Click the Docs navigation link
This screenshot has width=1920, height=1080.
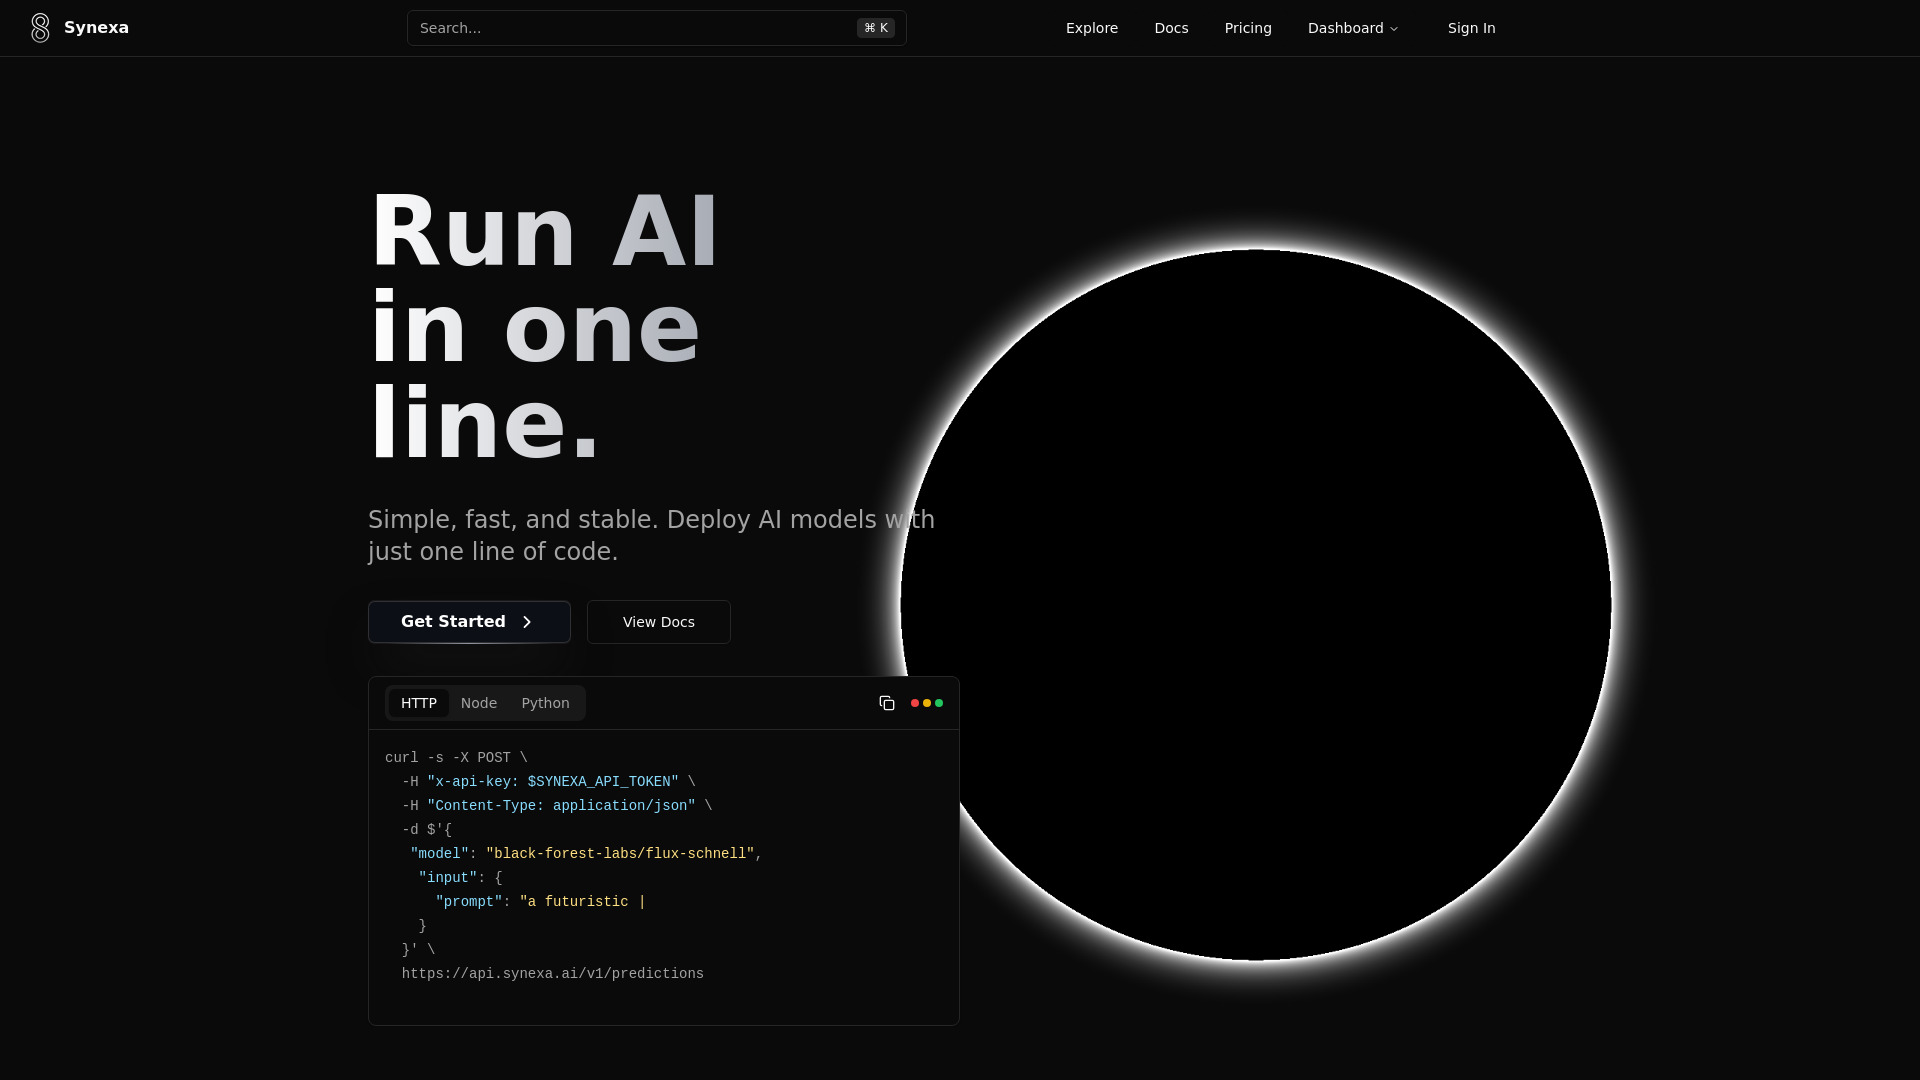pyautogui.click(x=1171, y=28)
